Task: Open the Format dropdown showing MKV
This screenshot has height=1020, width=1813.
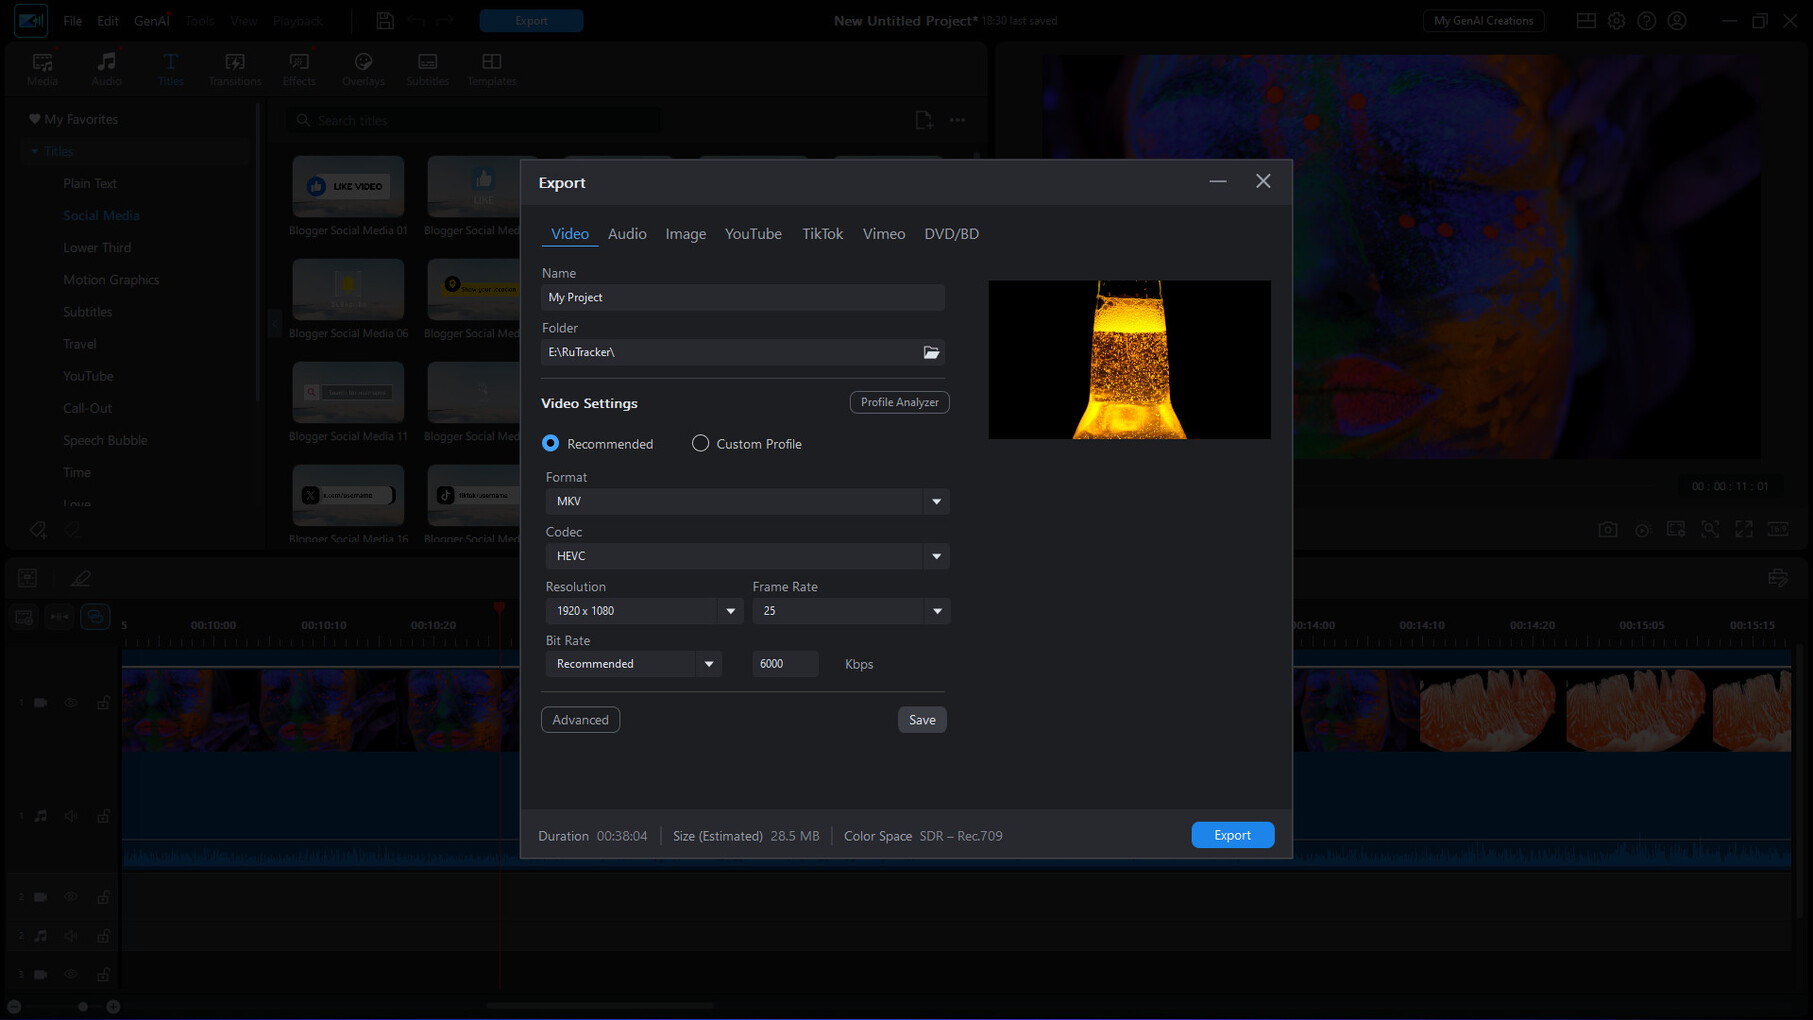Action: pos(747,501)
